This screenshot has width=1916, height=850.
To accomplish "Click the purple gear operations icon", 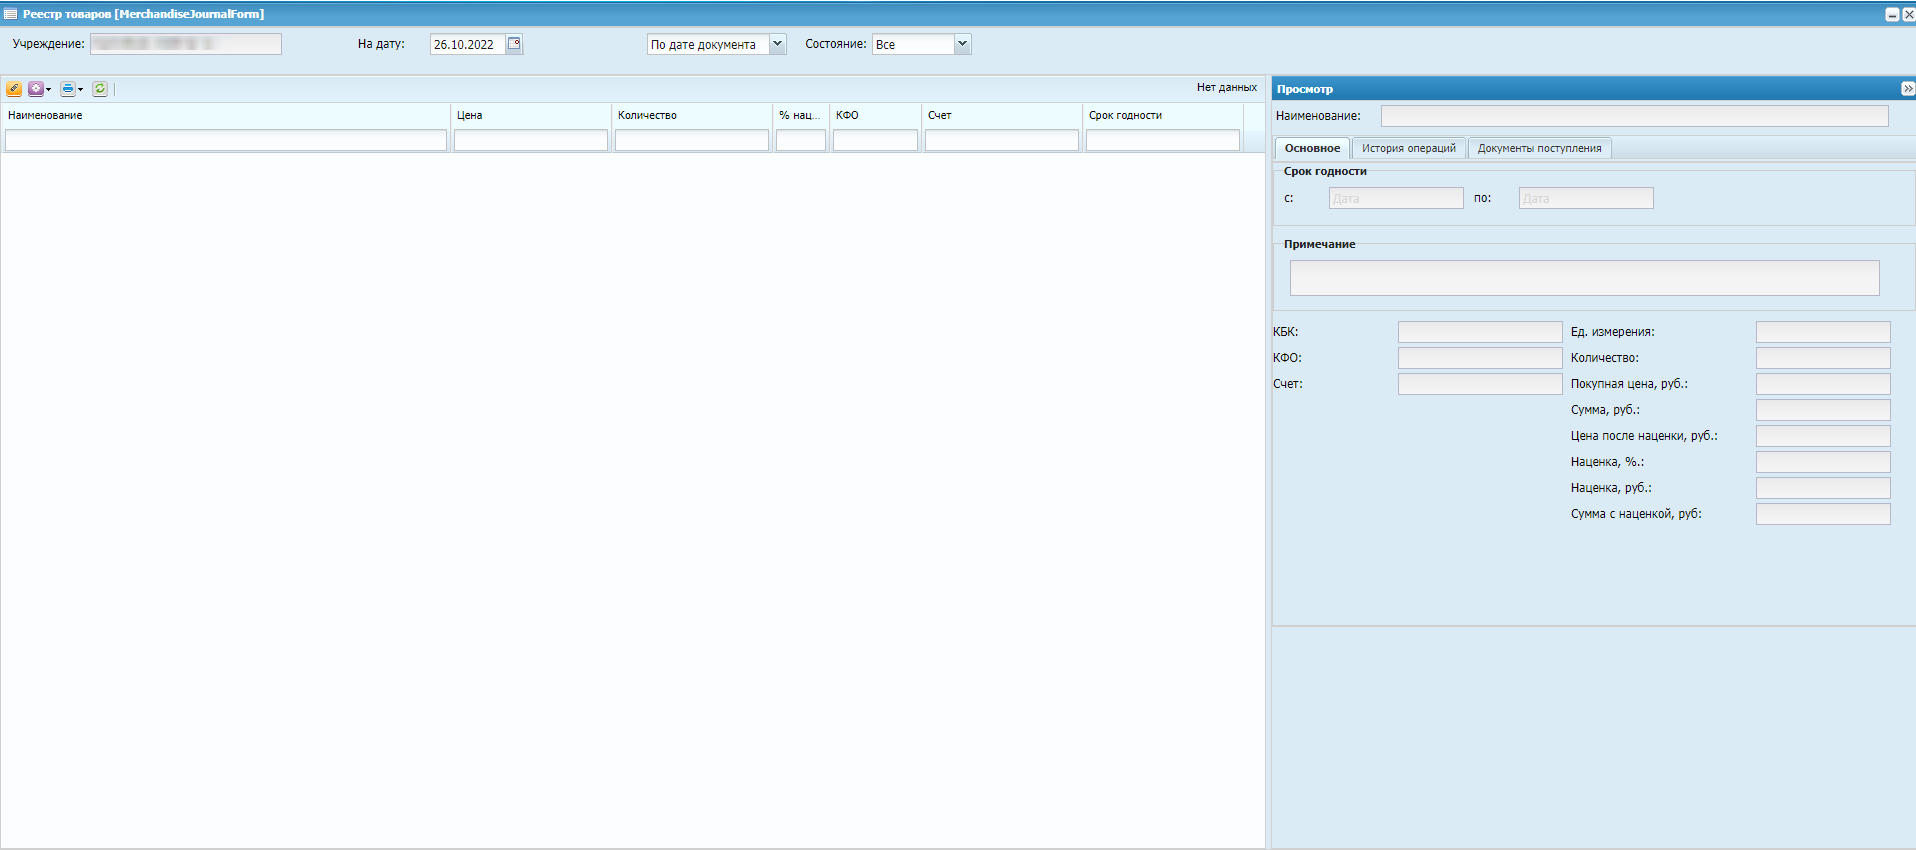I will 36,89.
